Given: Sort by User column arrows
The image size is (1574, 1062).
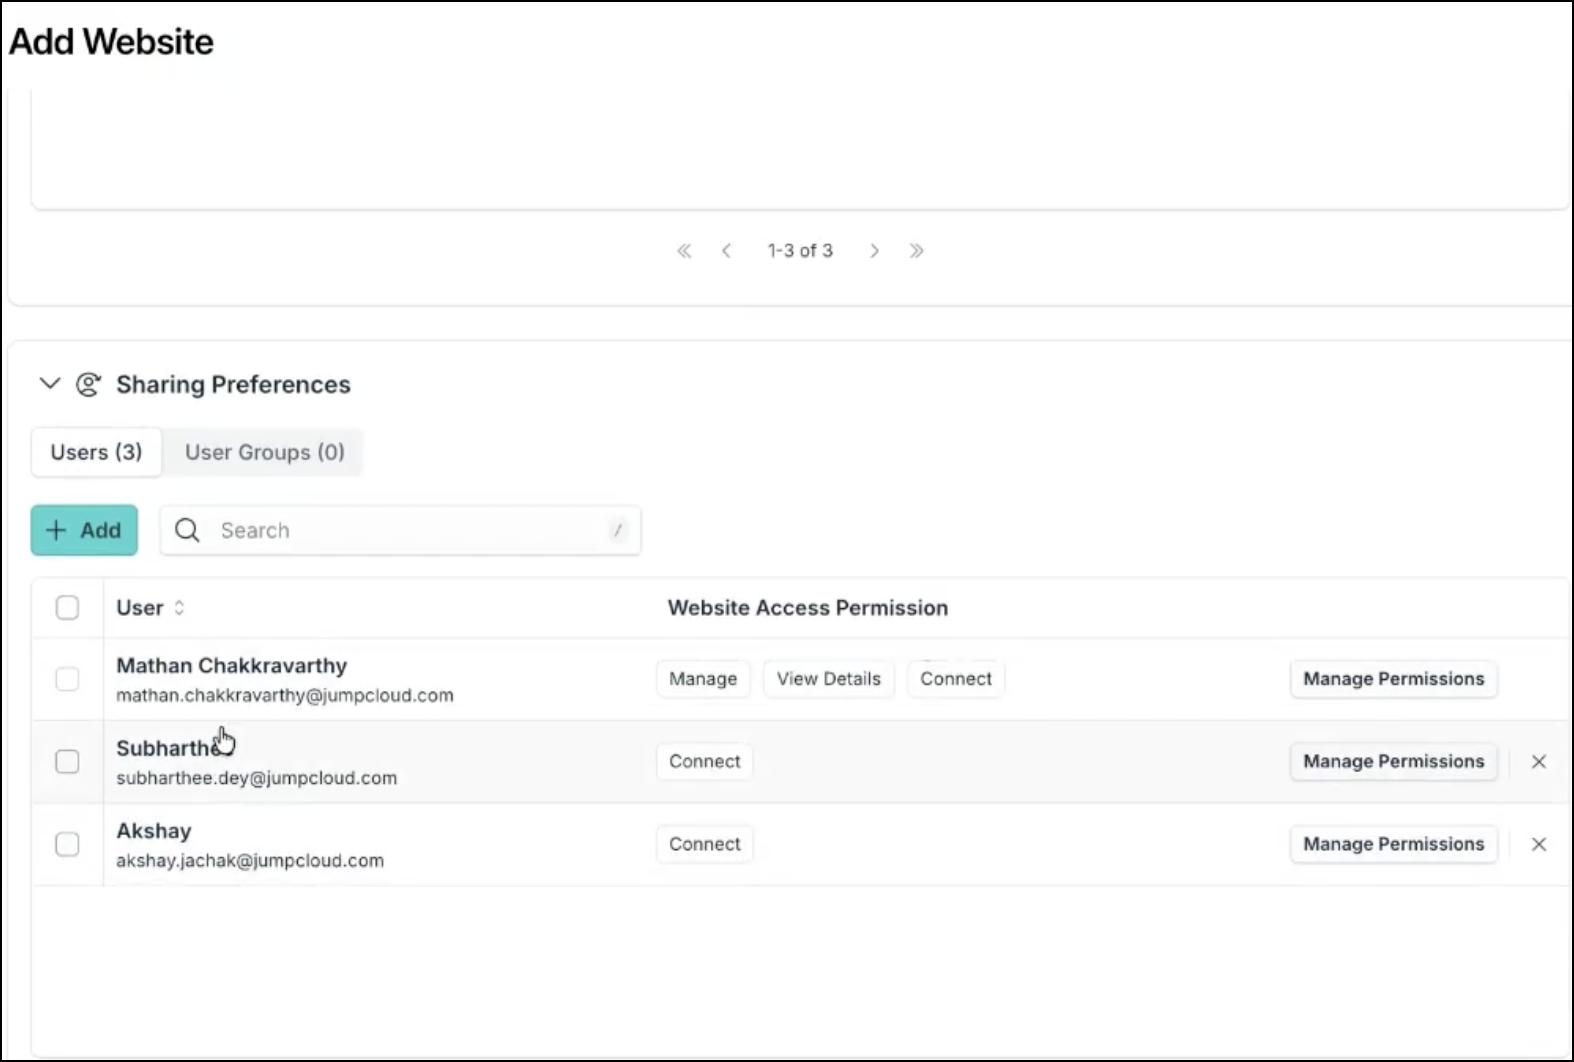Looking at the screenshot, I should (x=179, y=608).
